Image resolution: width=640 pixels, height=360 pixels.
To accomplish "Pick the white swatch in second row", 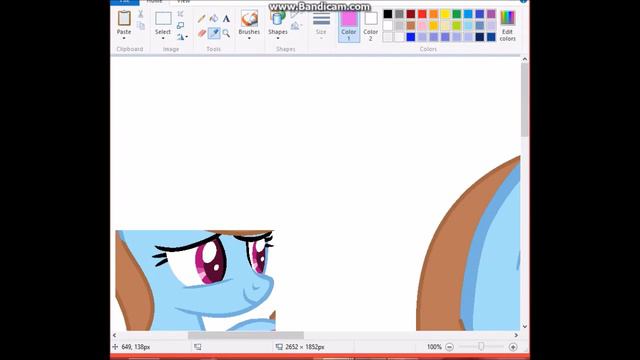I will coord(388,25).
